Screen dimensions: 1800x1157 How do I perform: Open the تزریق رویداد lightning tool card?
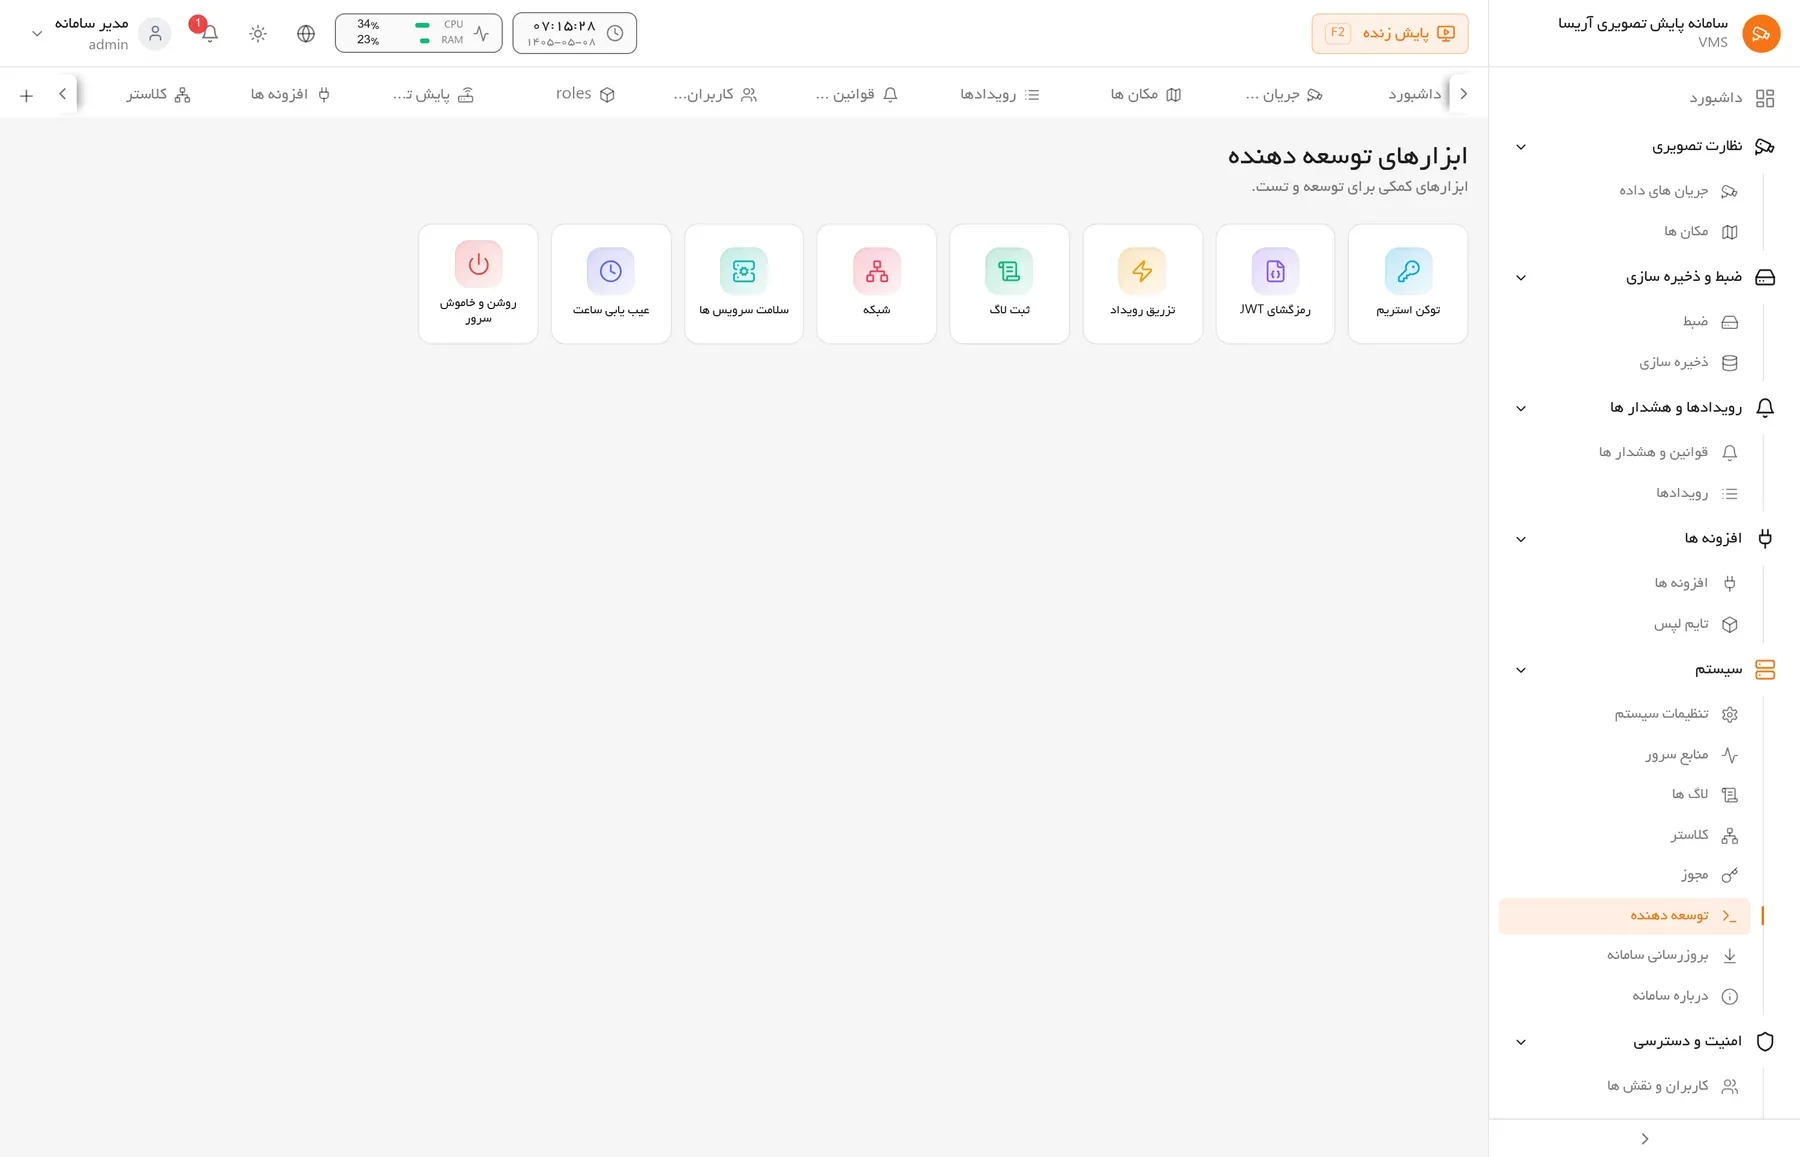[x=1142, y=284]
